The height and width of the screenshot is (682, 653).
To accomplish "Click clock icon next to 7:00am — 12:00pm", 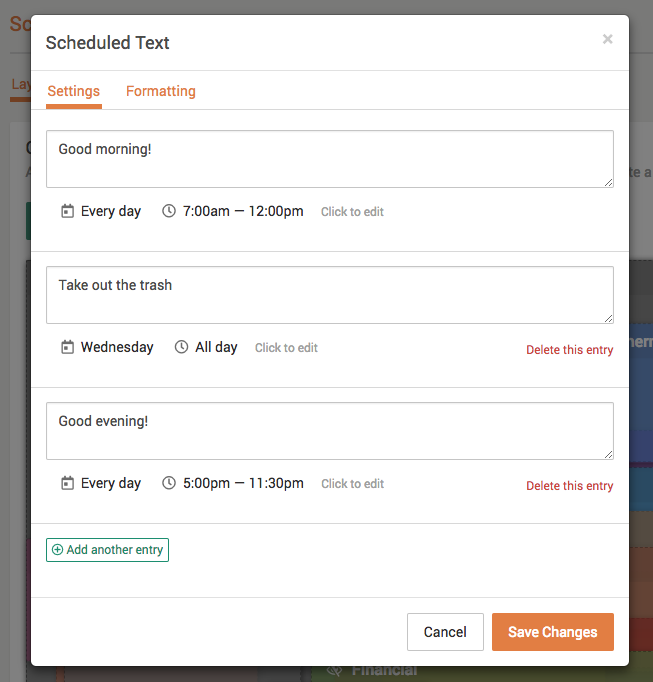I will pyautogui.click(x=169, y=211).
